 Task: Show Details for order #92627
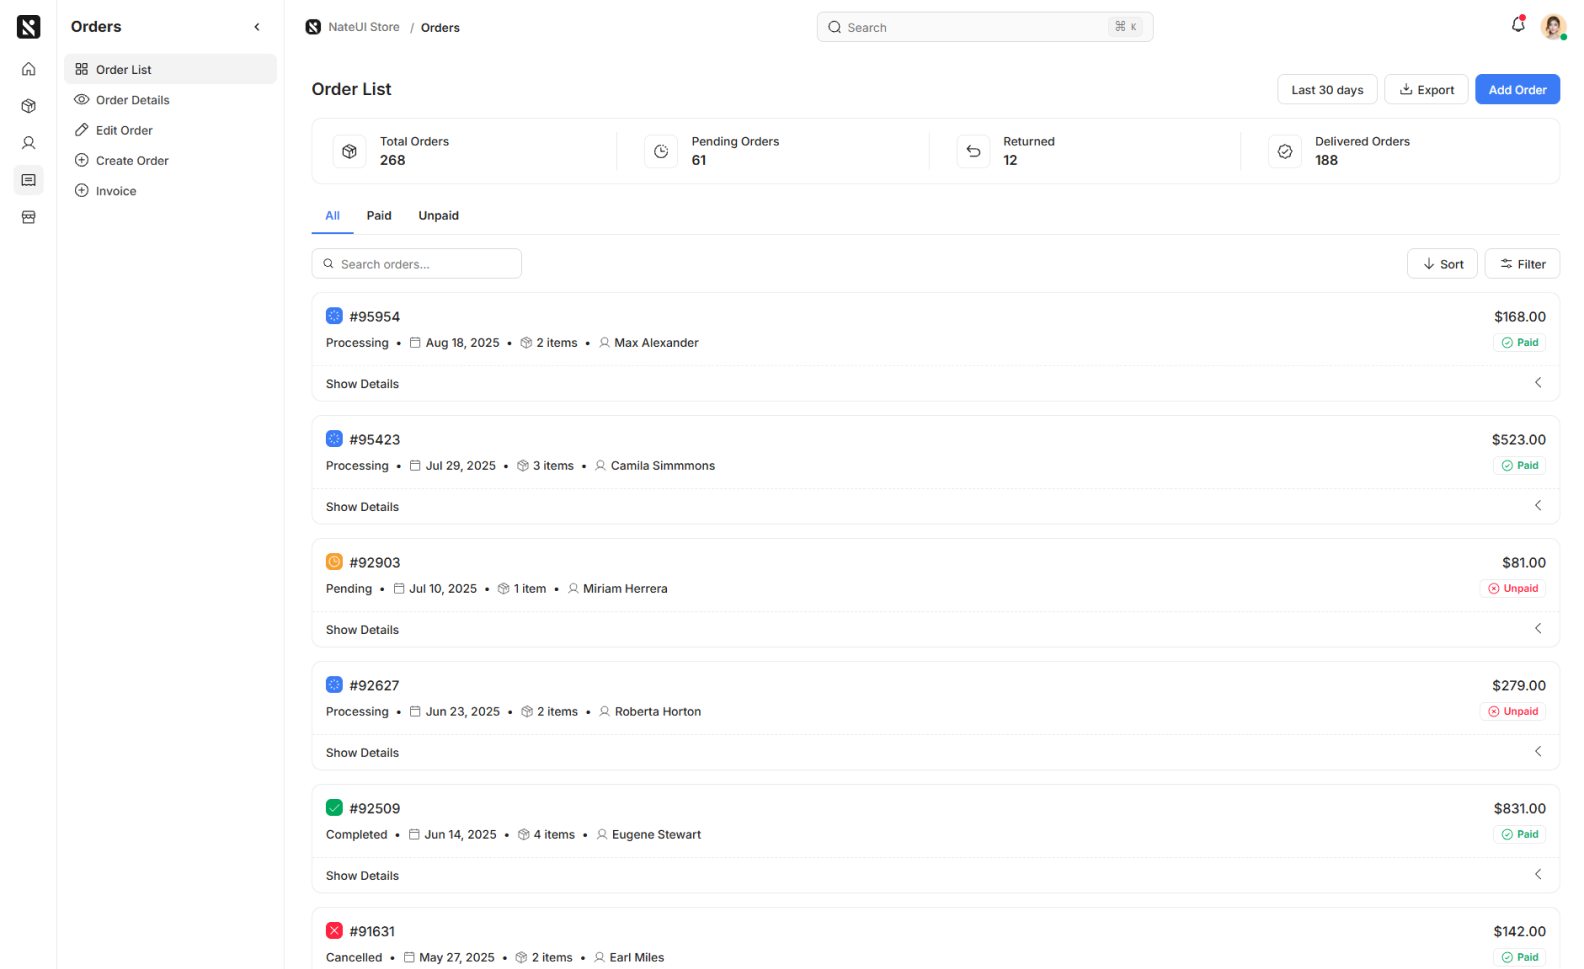(362, 753)
